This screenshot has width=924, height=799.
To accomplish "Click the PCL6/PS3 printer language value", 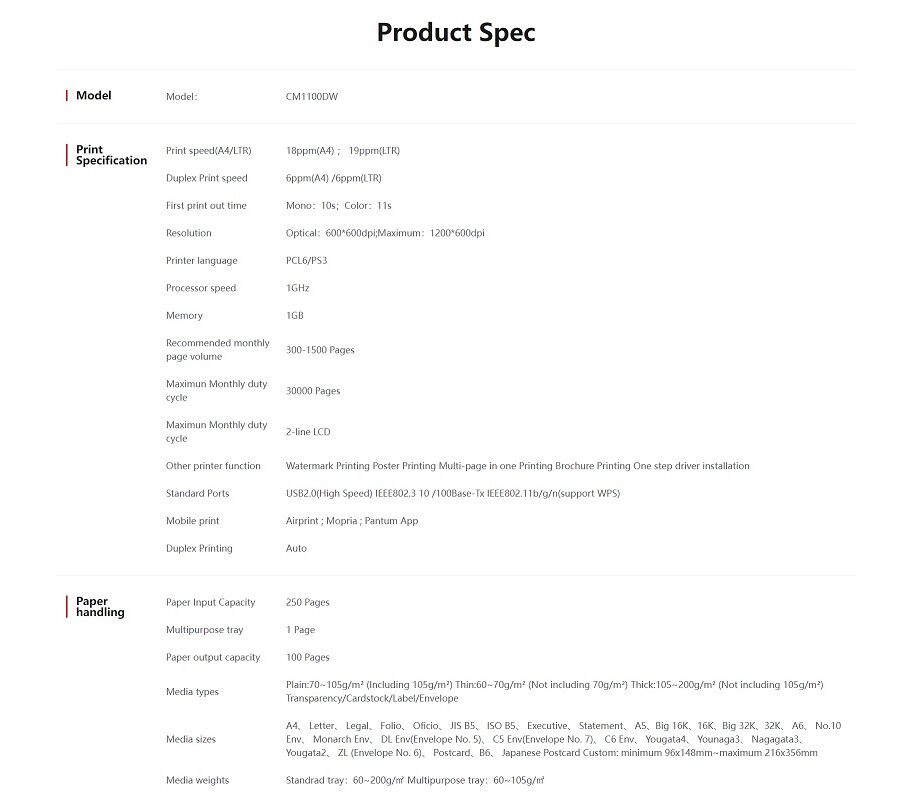I will pos(306,261).
